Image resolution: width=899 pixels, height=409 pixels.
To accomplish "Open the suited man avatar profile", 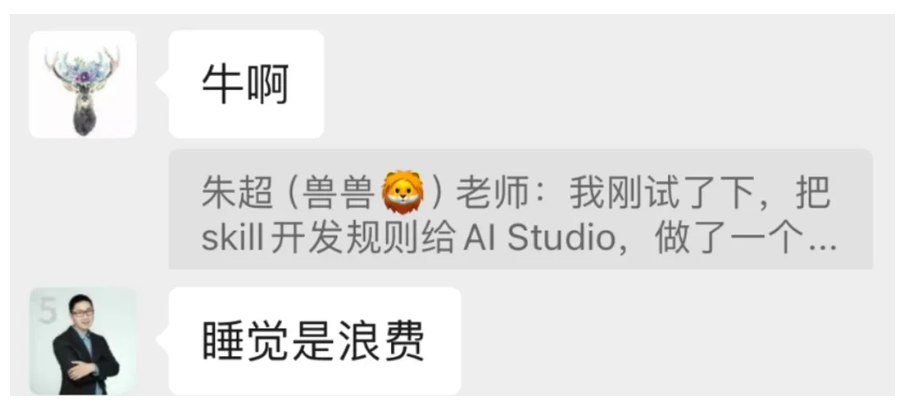I will (83, 341).
